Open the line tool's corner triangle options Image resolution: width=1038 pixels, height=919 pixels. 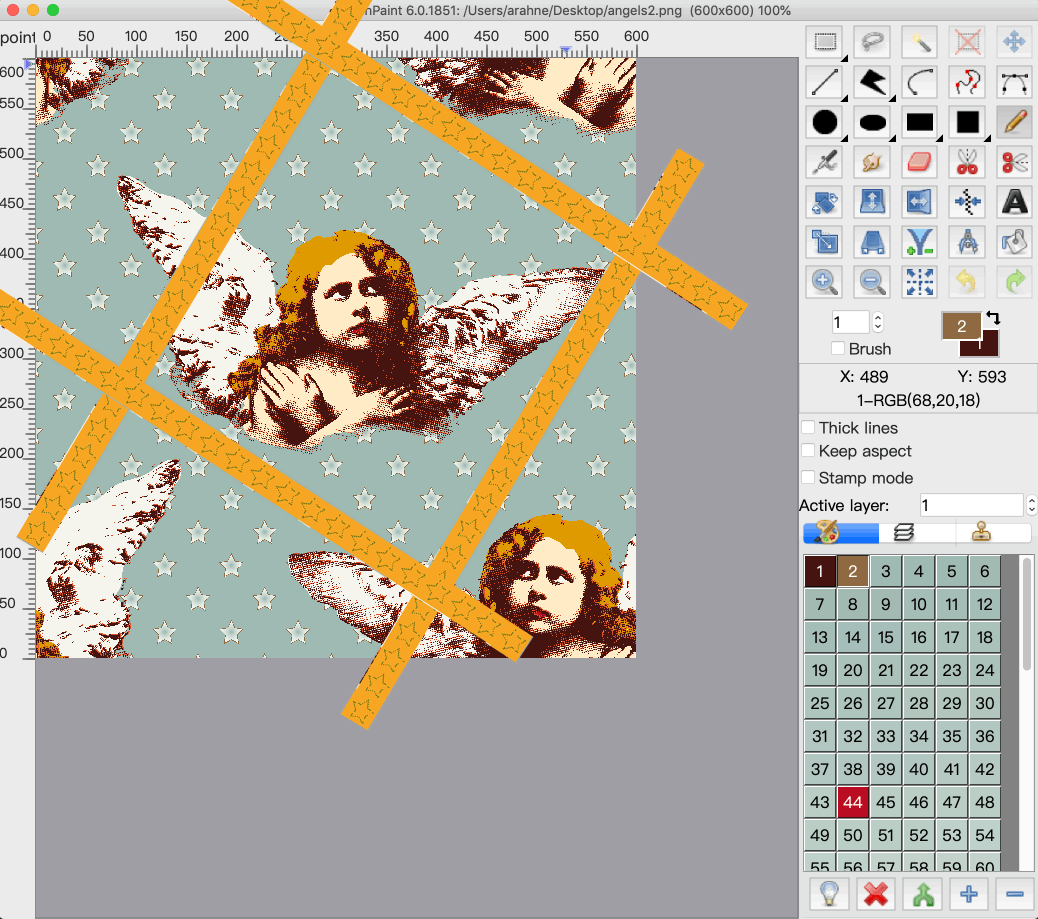point(844,99)
